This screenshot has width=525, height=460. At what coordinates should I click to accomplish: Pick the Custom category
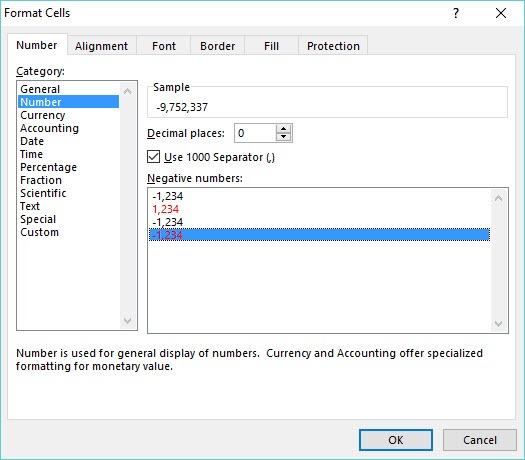(39, 232)
